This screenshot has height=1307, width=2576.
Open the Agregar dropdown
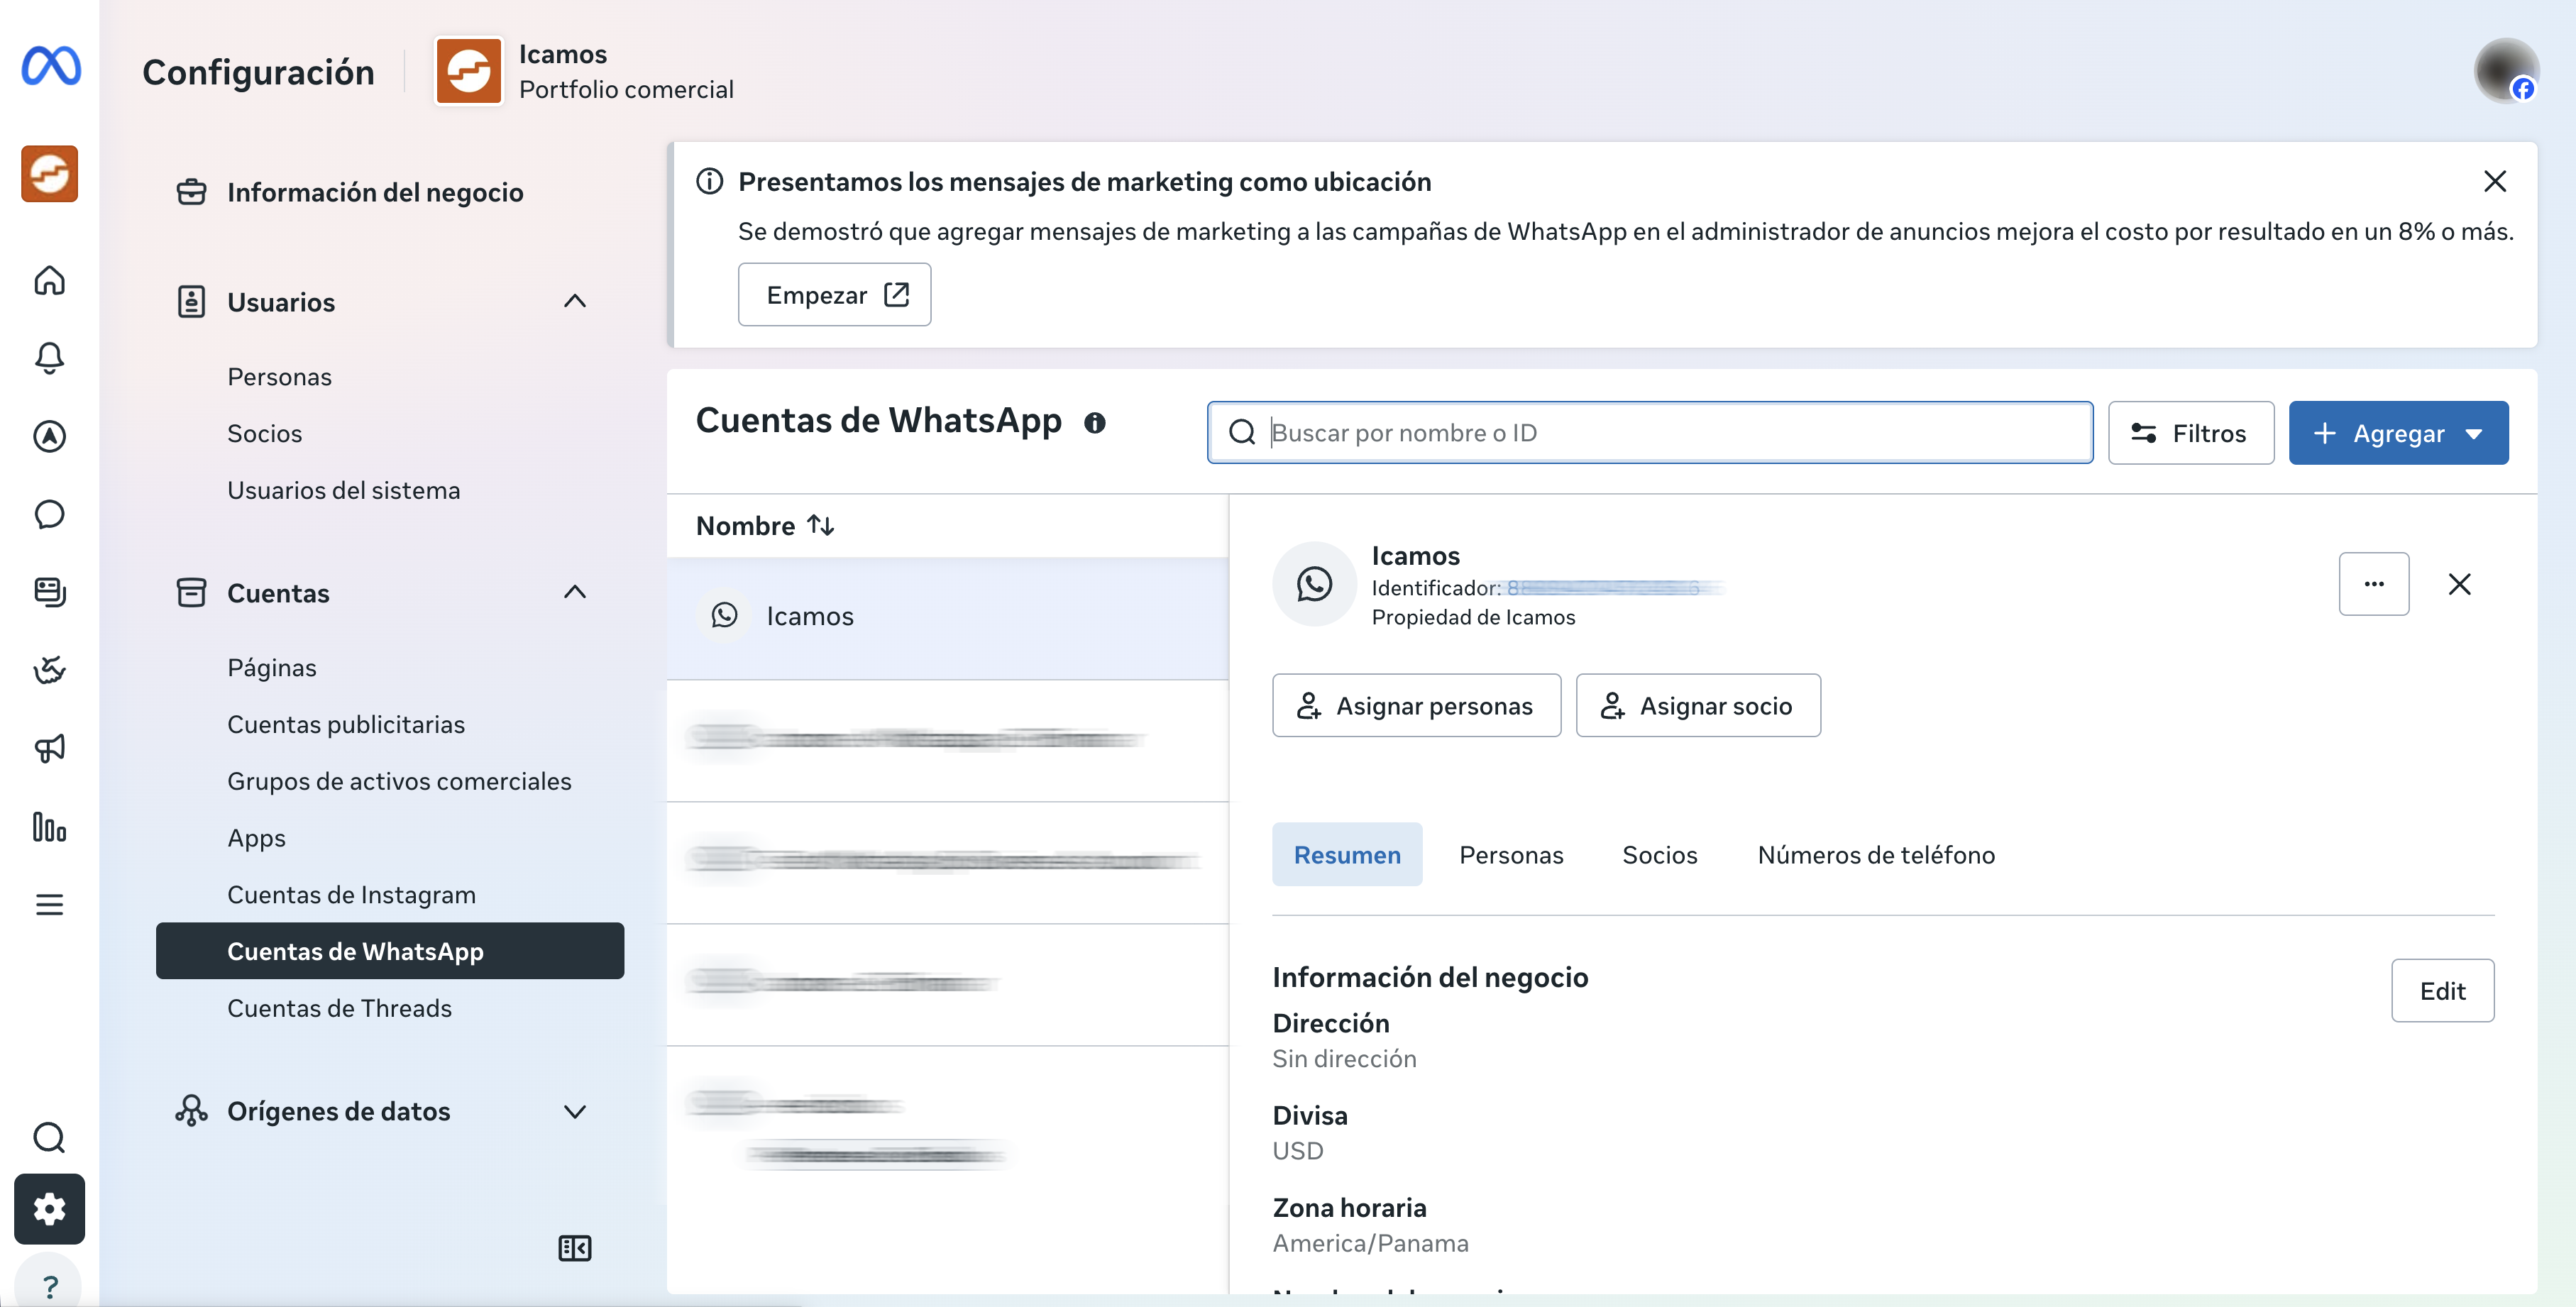[x=2398, y=433]
